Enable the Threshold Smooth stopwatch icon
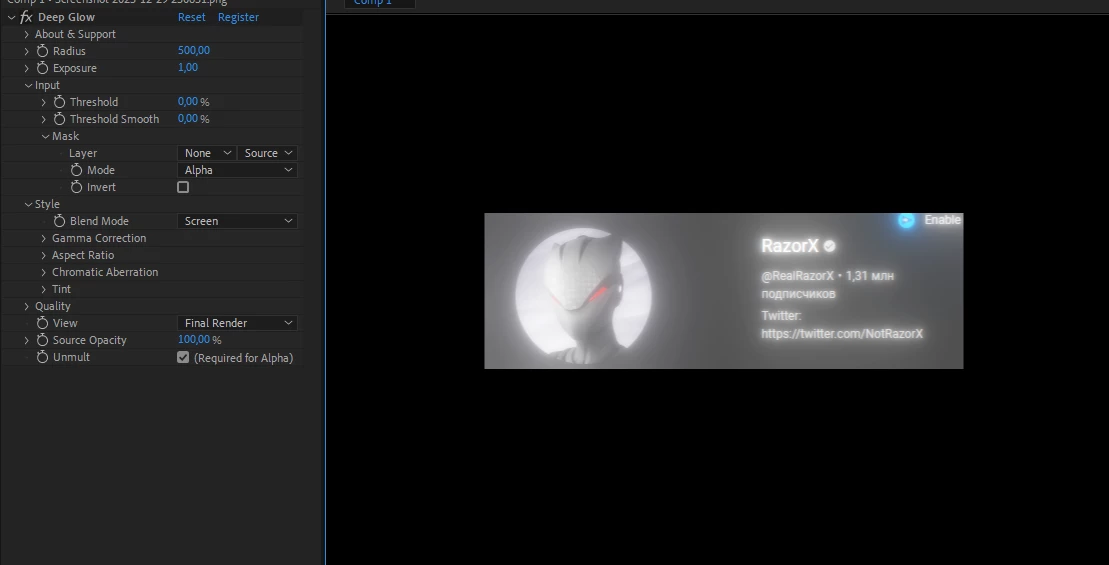 click(59, 119)
